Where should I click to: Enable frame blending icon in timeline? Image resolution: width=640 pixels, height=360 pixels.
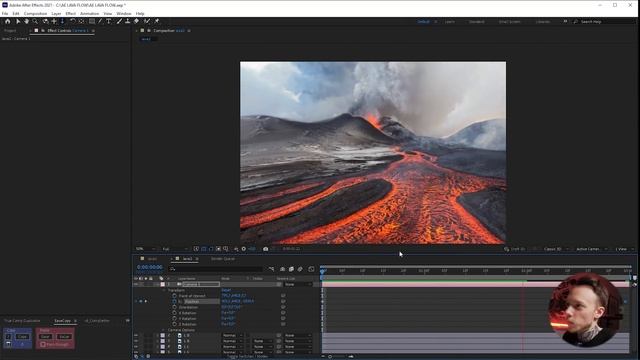[x=291, y=269]
